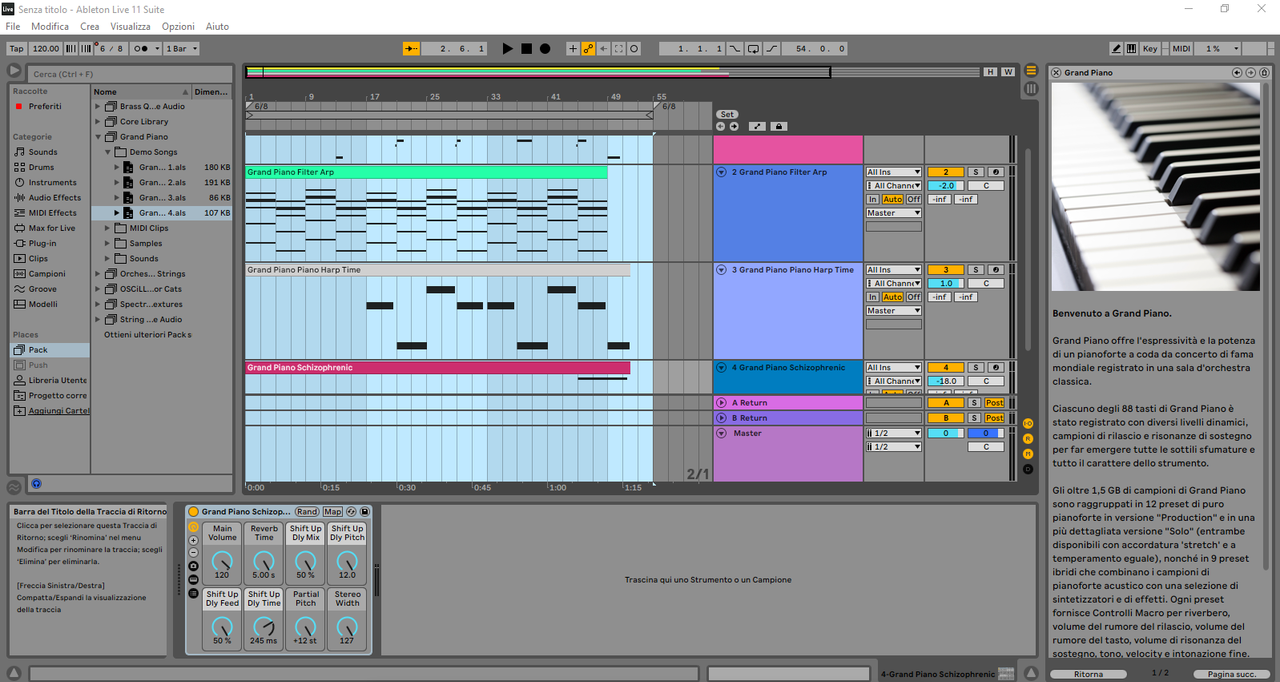Toggle track 4 activator button
The width and height of the screenshot is (1280, 682).
pos(945,368)
